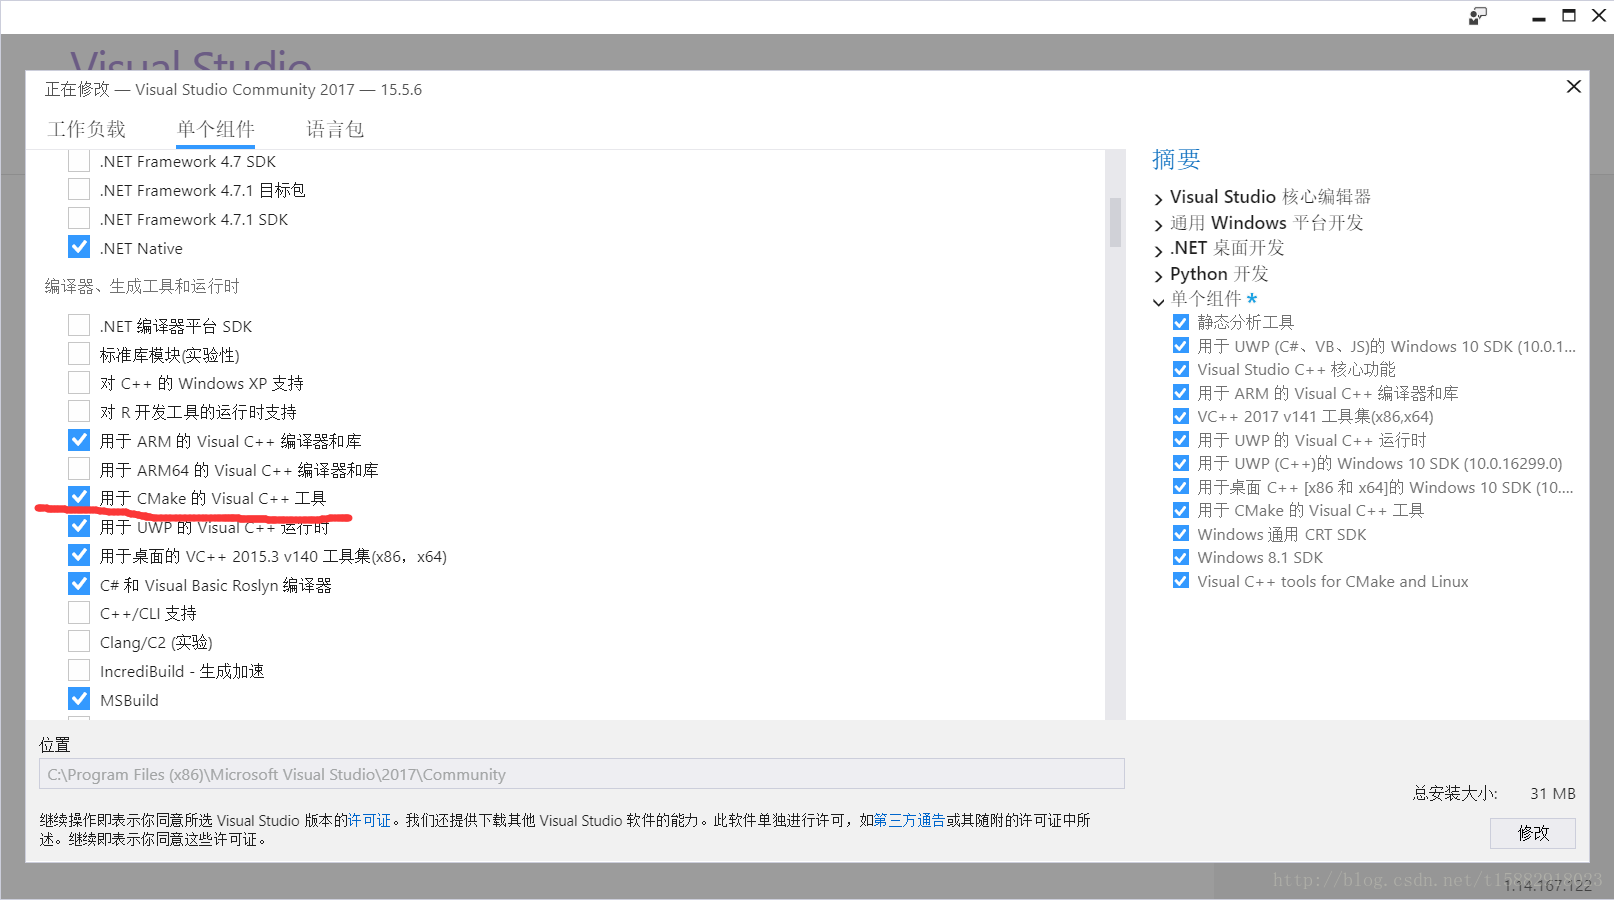This screenshot has height=900, width=1614.
Task: Check .NET Framework 4.7.1 目标包
Action: coord(79,189)
